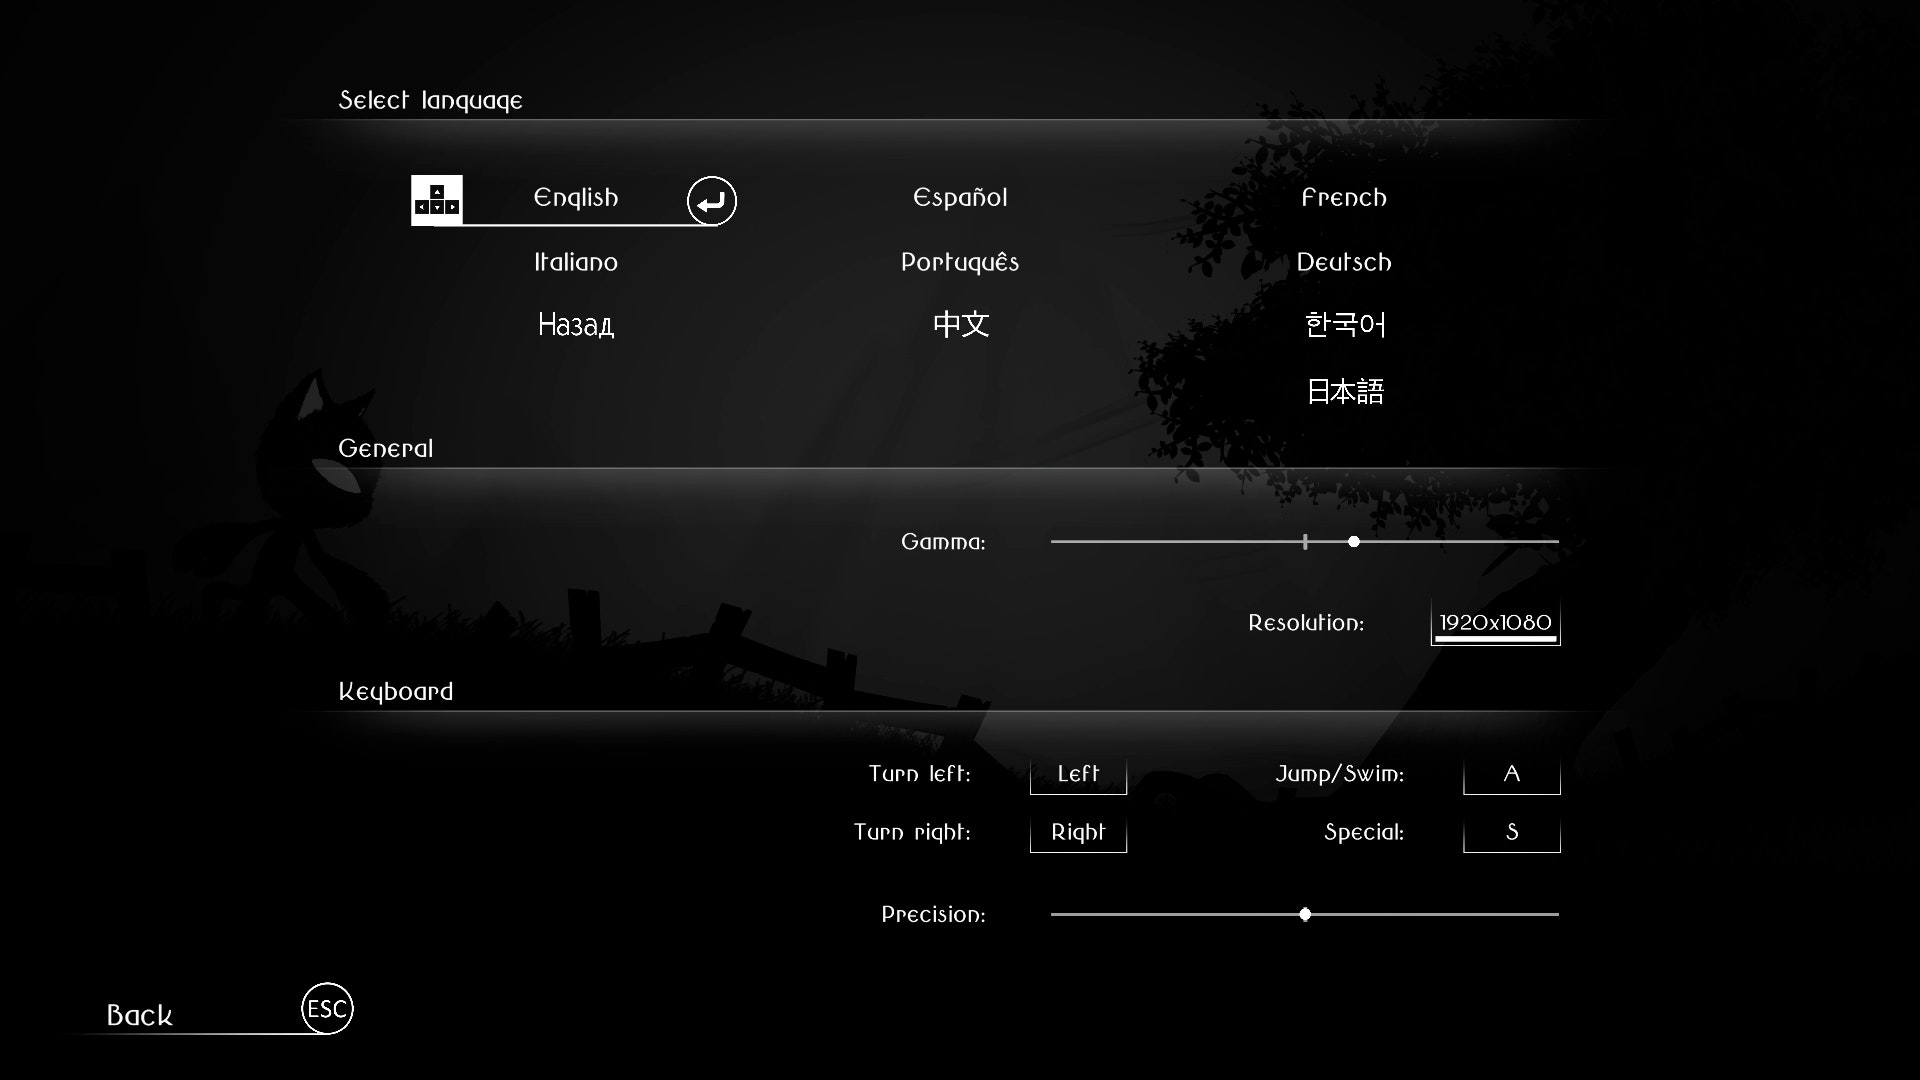Viewport: 1920px width, 1080px height.
Task: Switch language to Deutsch
Action: point(1344,263)
